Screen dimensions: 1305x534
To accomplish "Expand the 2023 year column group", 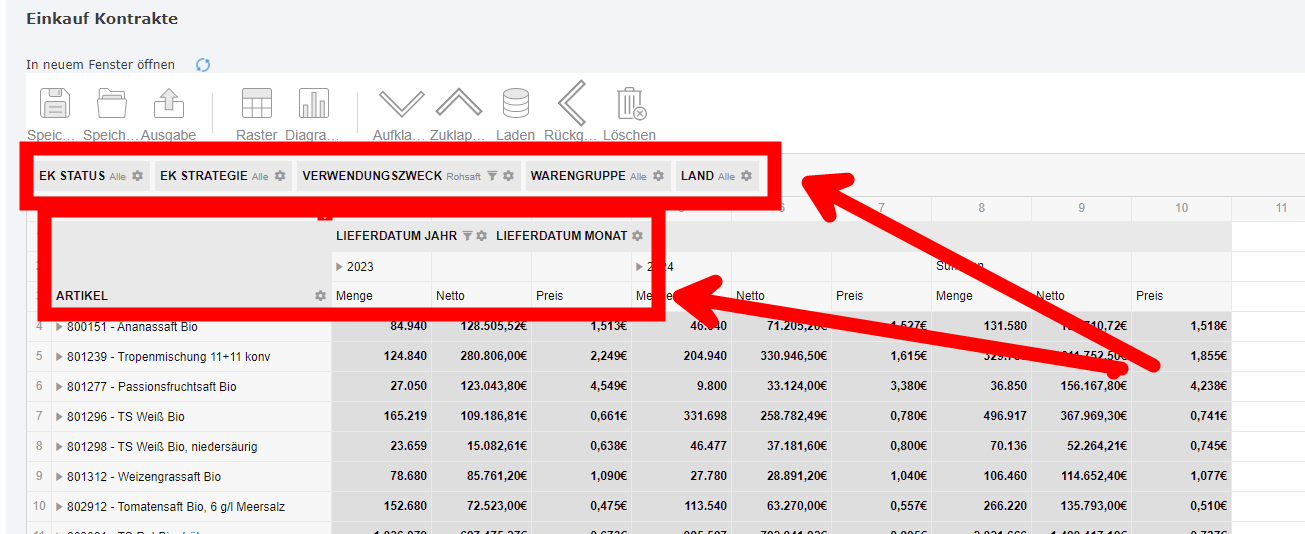I will [x=339, y=267].
